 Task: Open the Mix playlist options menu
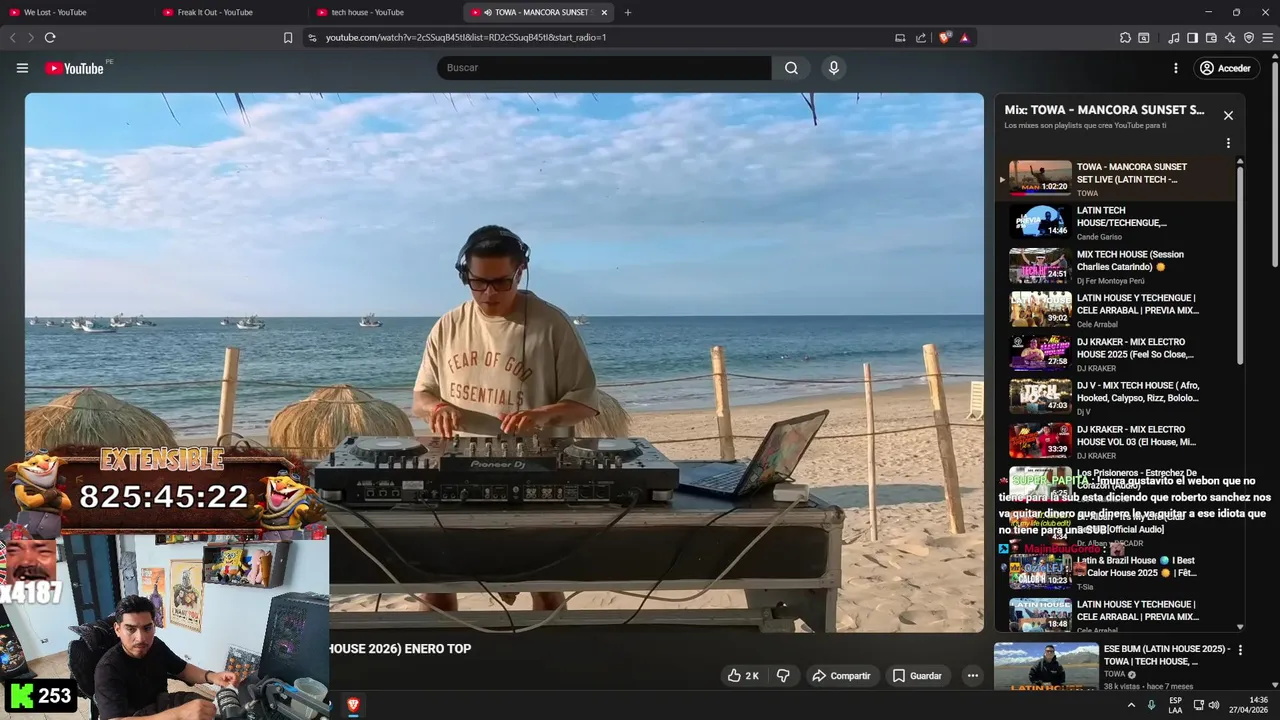[x=1228, y=143]
